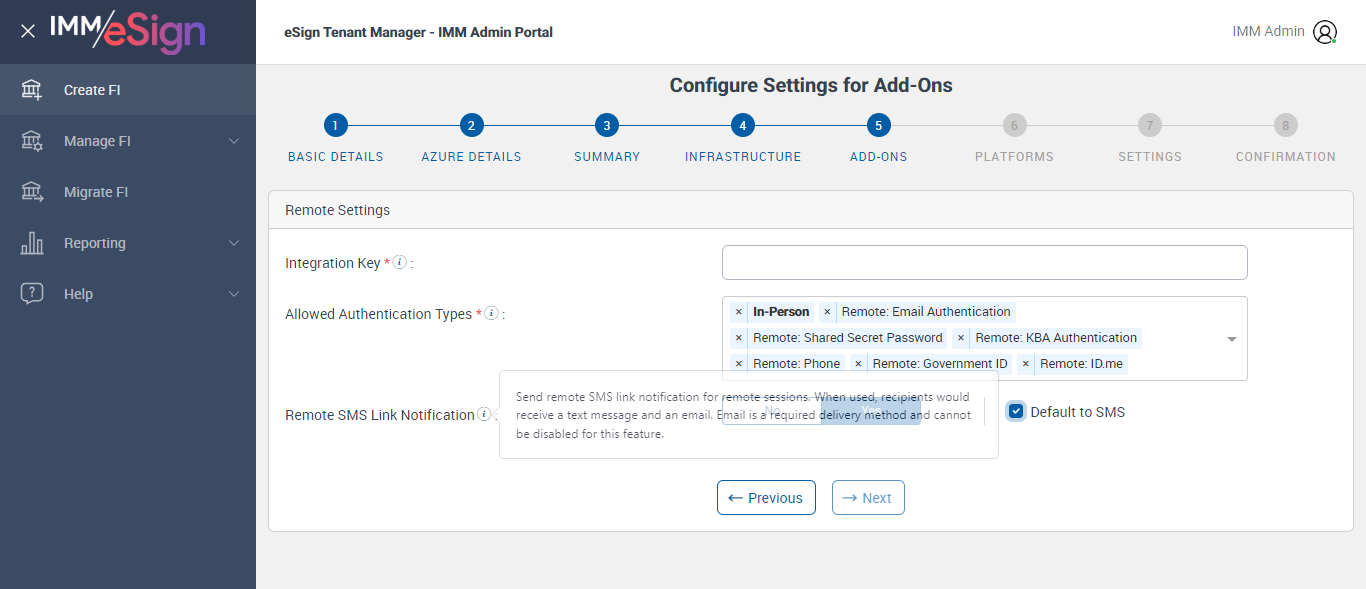Remove the In-Person authentication tag
The width and height of the screenshot is (1366, 589).
click(x=739, y=312)
